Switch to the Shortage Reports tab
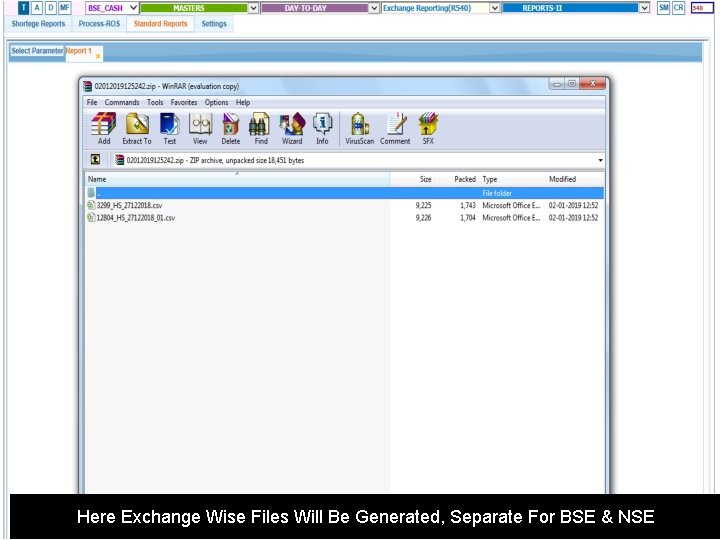Image resolution: width=720 pixels, height=540 pixels. (x=38, y=24)
